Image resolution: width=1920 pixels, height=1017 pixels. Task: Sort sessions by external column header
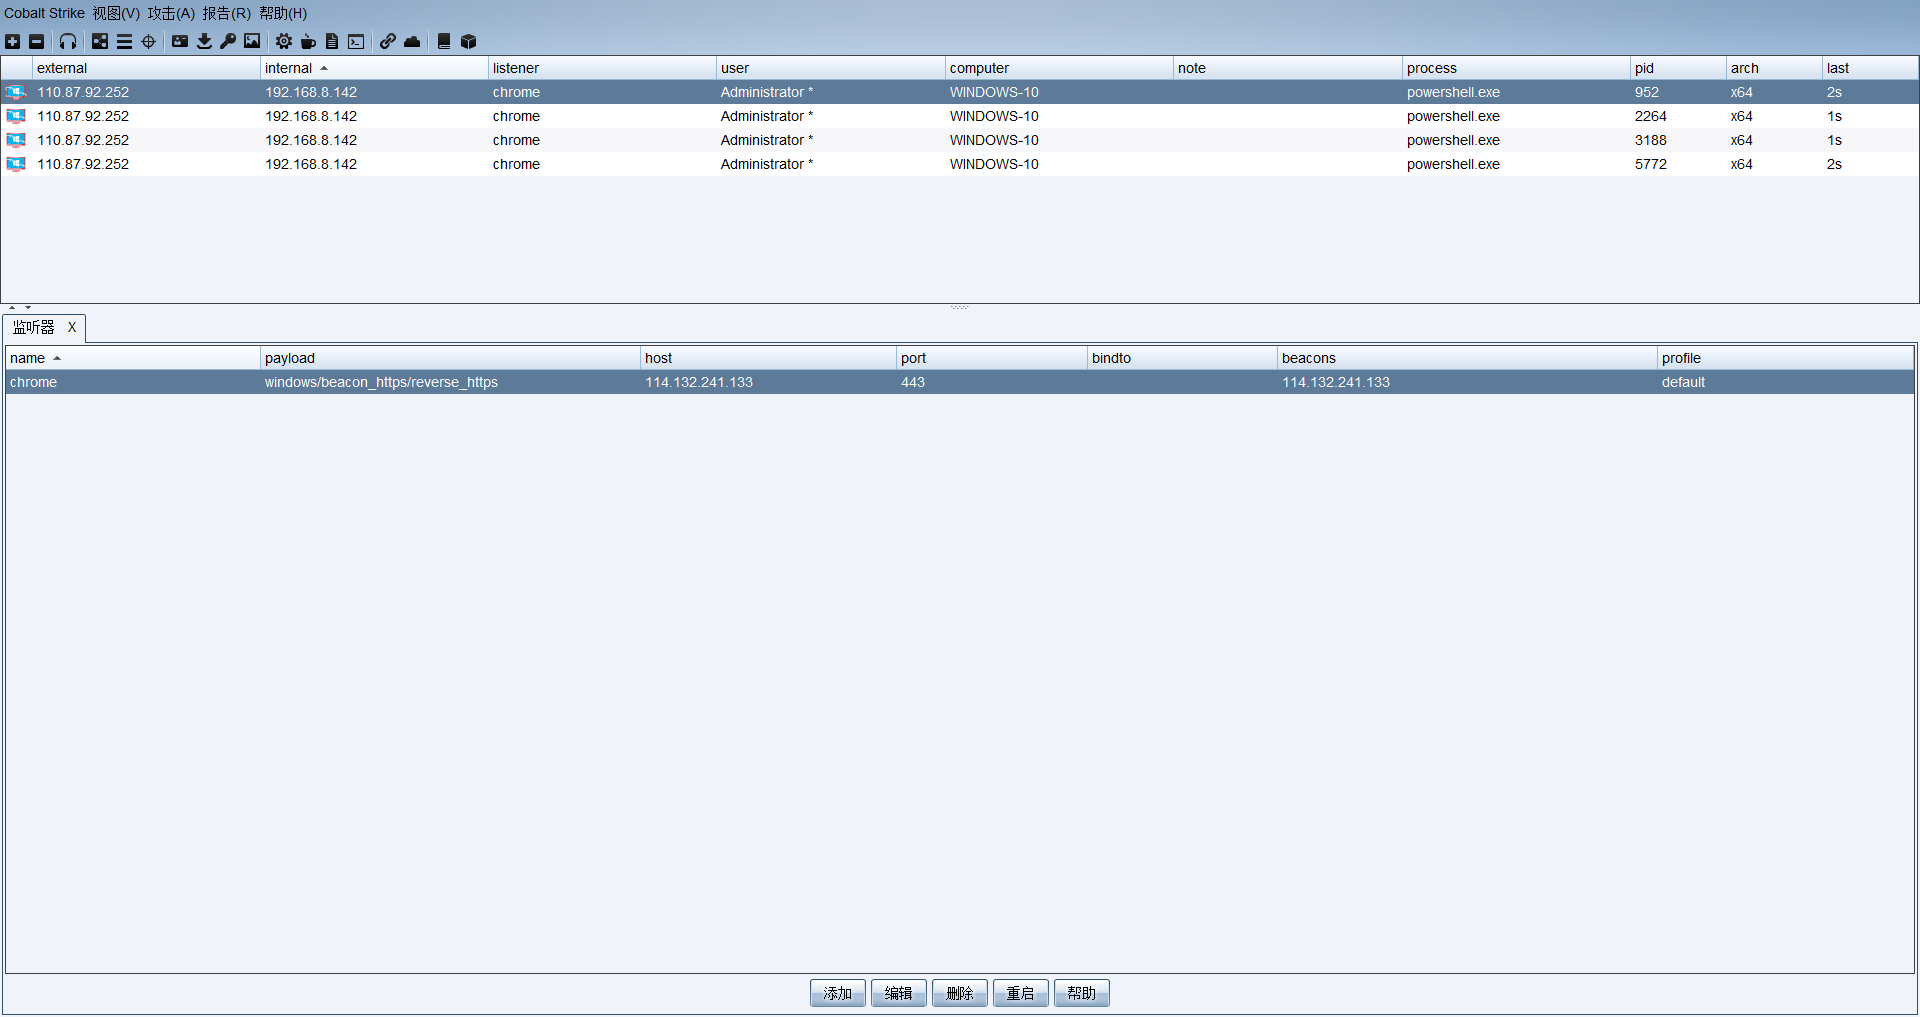[x=146, y=68]
